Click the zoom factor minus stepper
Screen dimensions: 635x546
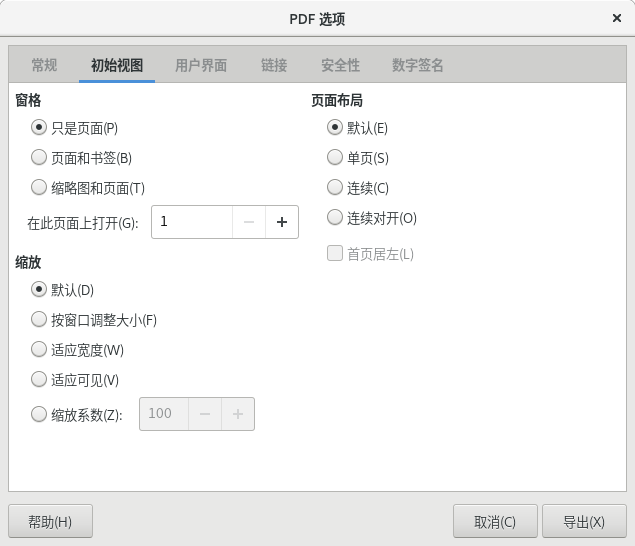click(205, 414)
